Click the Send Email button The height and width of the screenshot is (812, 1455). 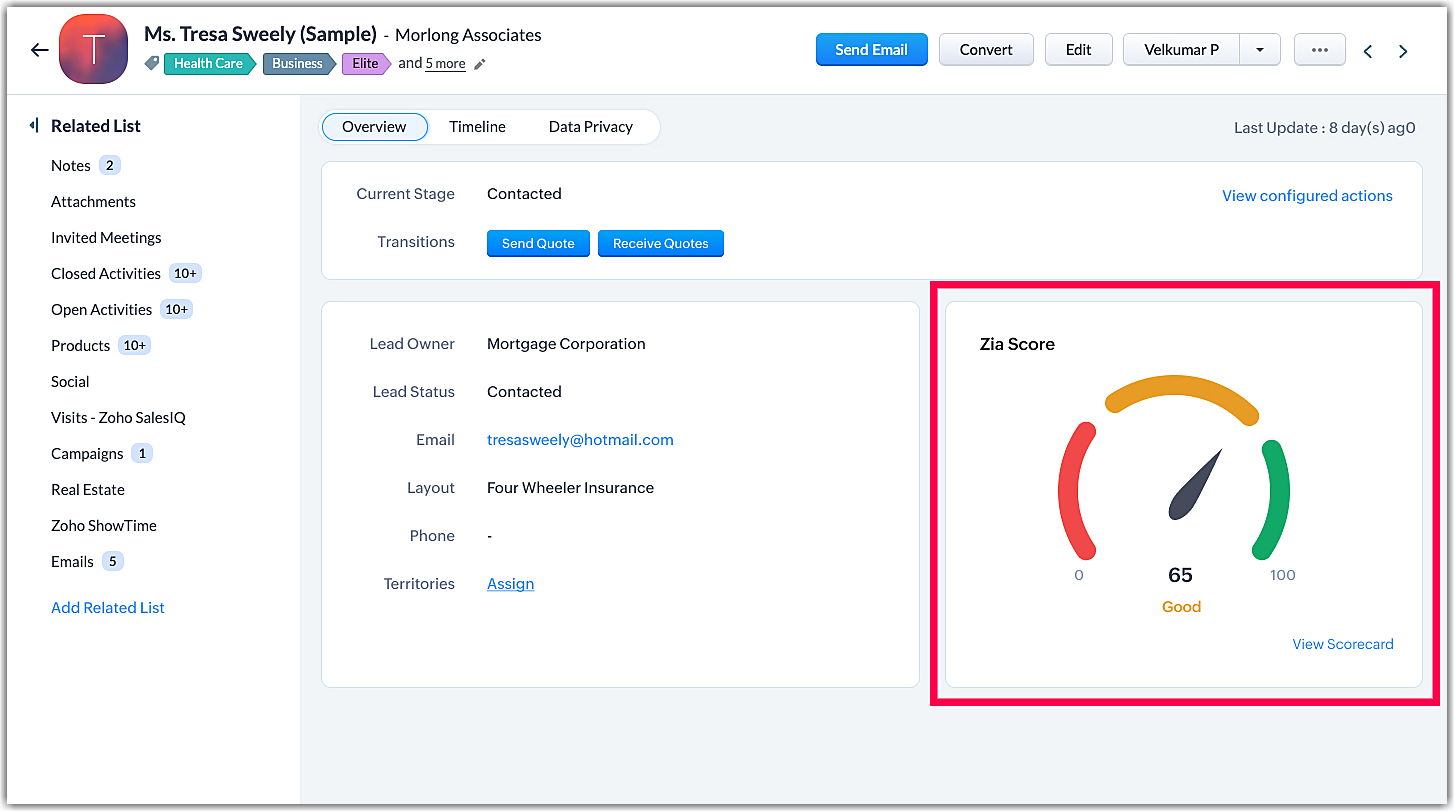click(x=872, y=50)
